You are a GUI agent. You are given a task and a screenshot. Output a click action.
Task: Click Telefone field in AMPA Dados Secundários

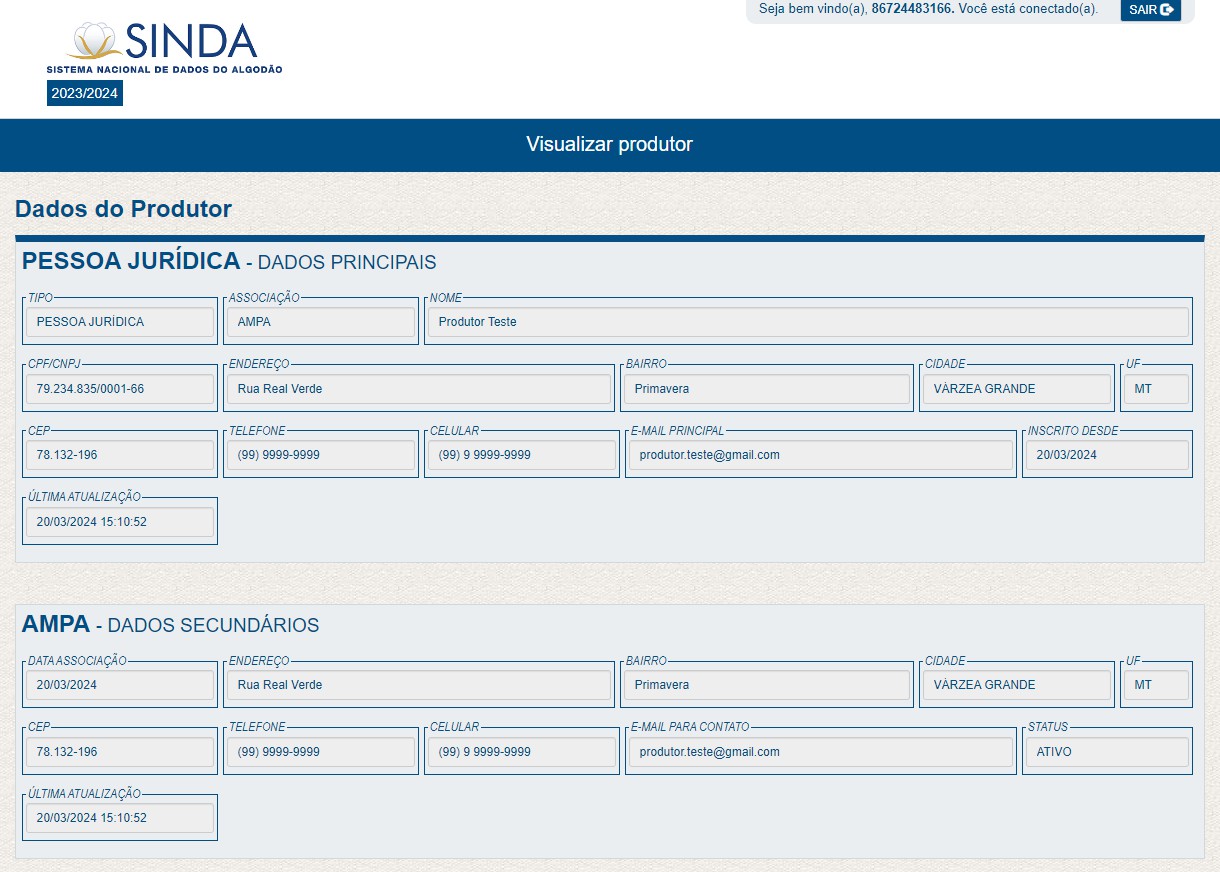point(320,752)
